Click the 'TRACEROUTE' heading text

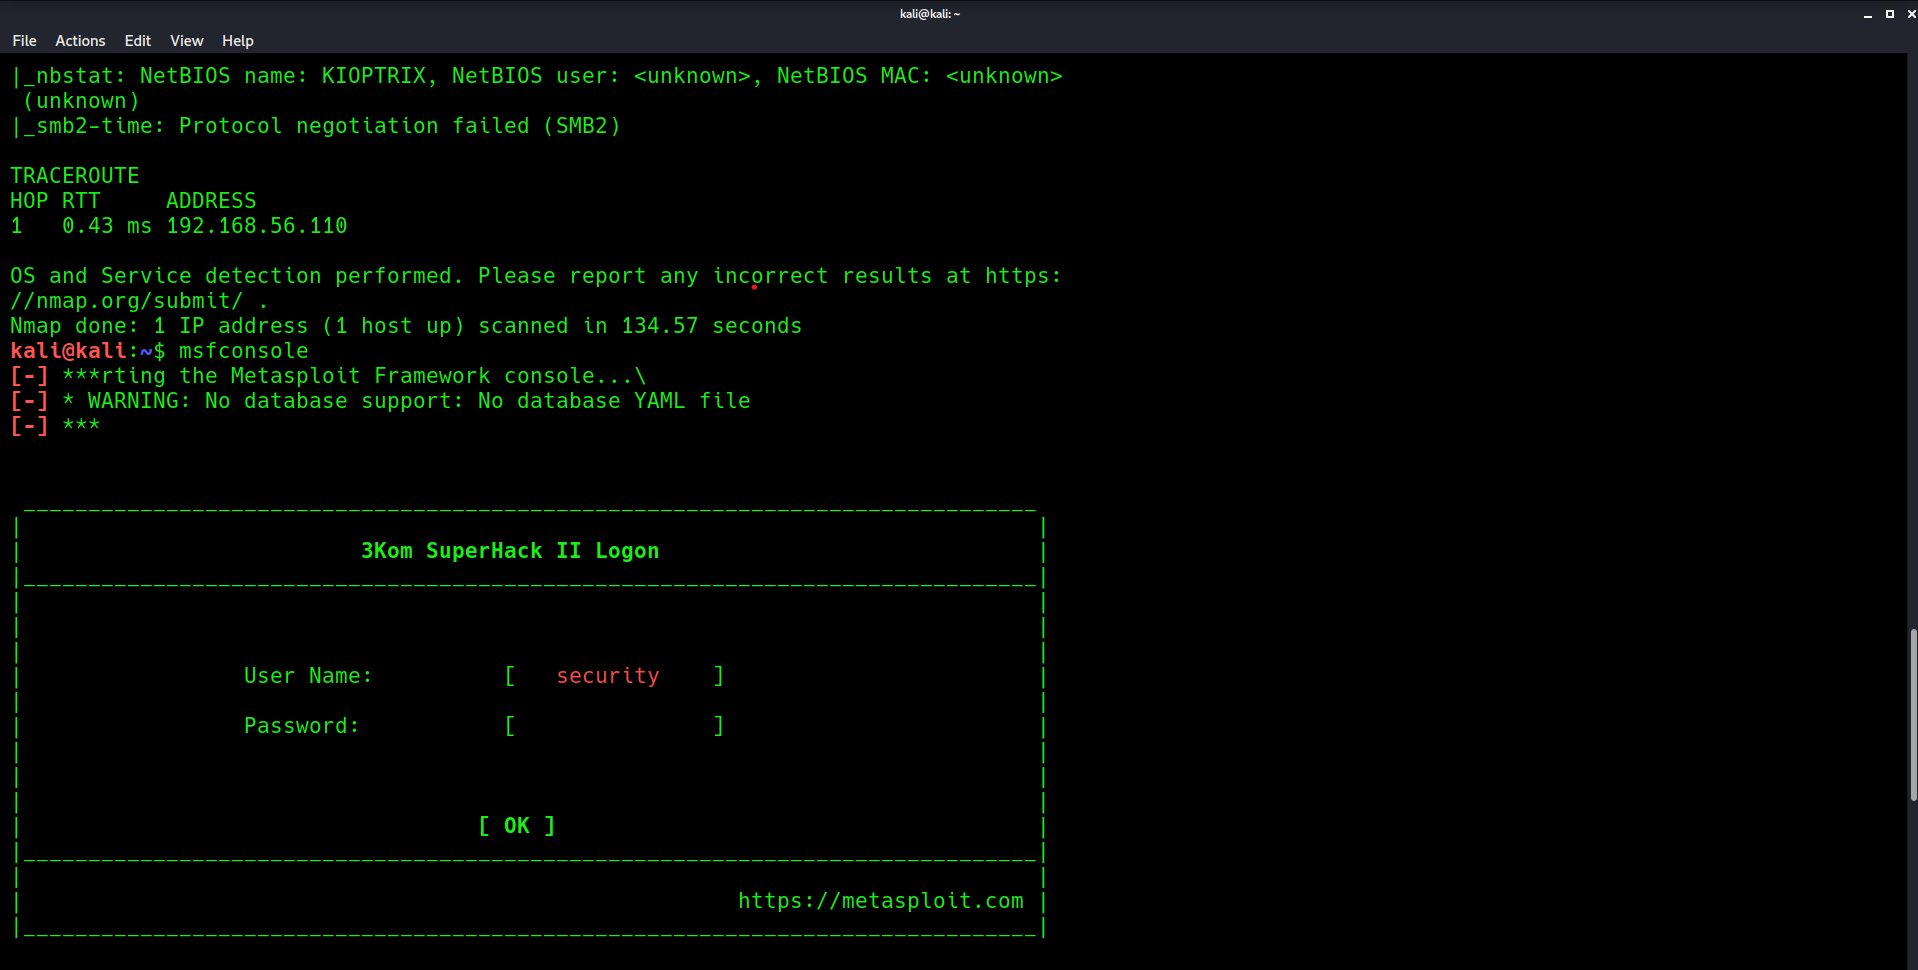pos(75,176)
